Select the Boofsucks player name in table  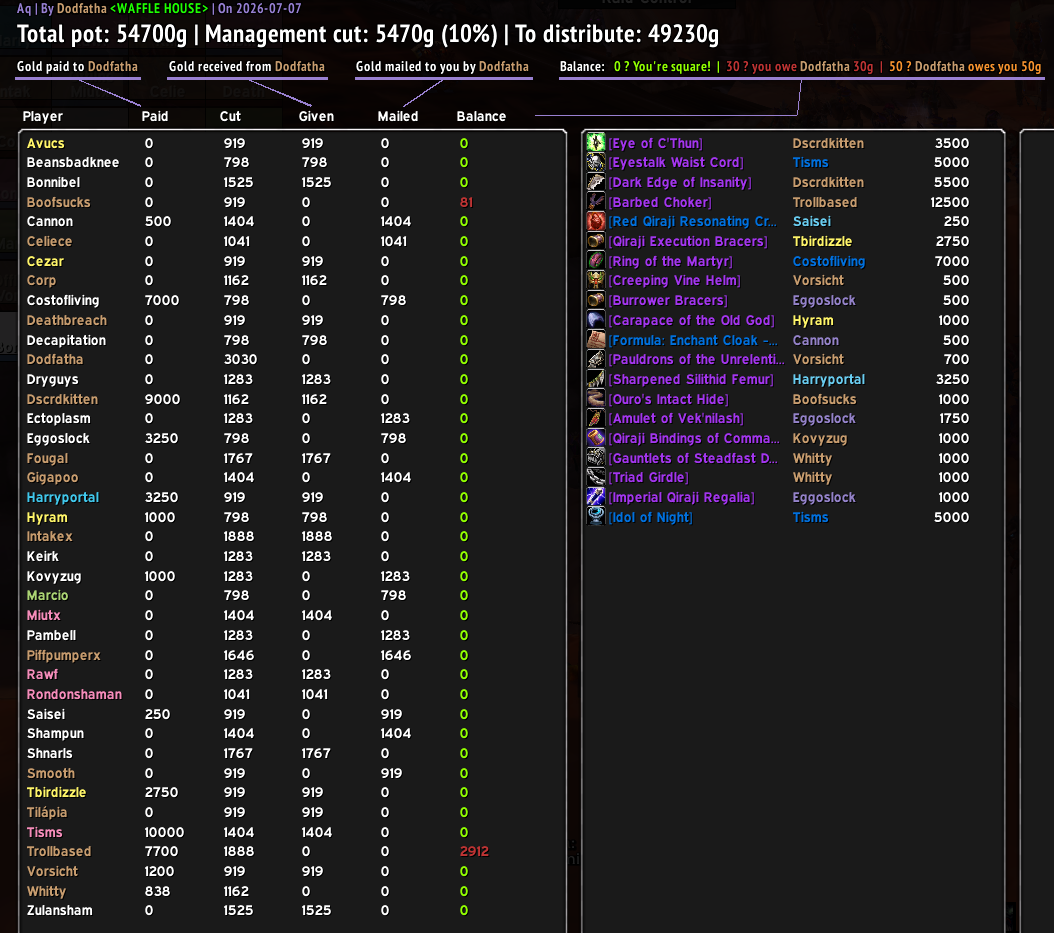[x=58, y=202]
